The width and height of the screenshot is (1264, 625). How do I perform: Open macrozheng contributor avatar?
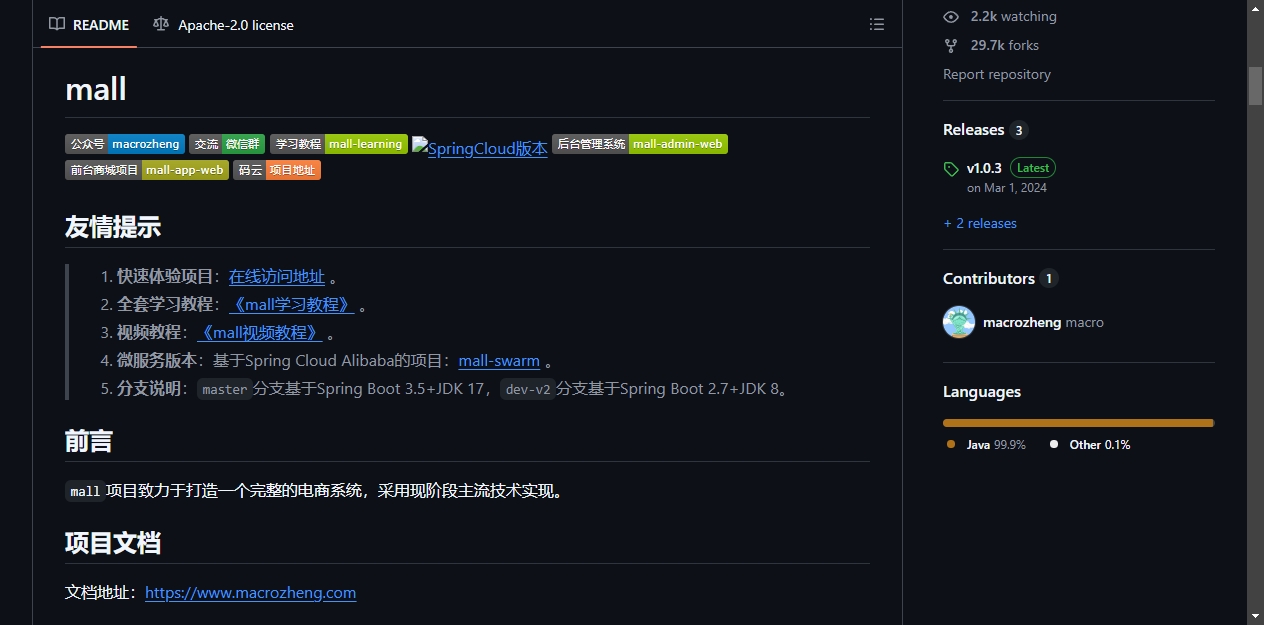click(959, 322)
